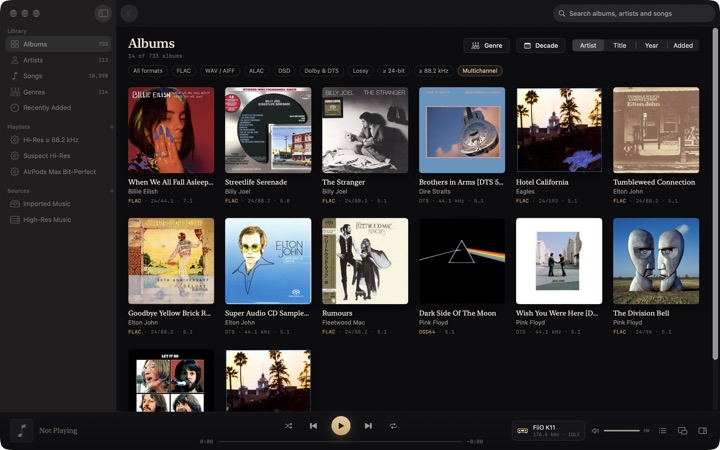The height and width of the screenshot is (450, 720).
Task: Click the 'Dire Straits' artist name
Action: [x=434, y=191]
